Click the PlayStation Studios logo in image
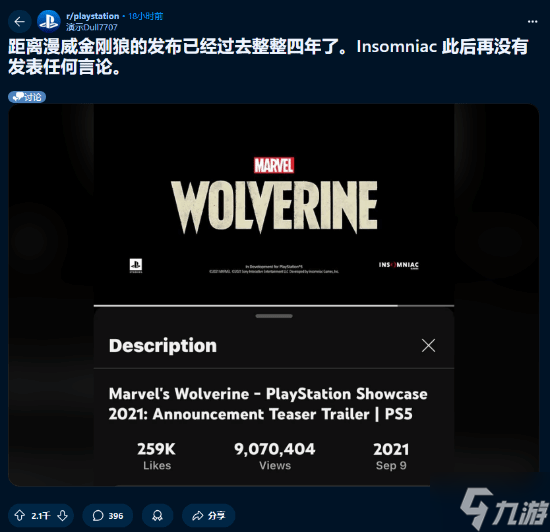The image size is (550, 532). tap(136, 265)
